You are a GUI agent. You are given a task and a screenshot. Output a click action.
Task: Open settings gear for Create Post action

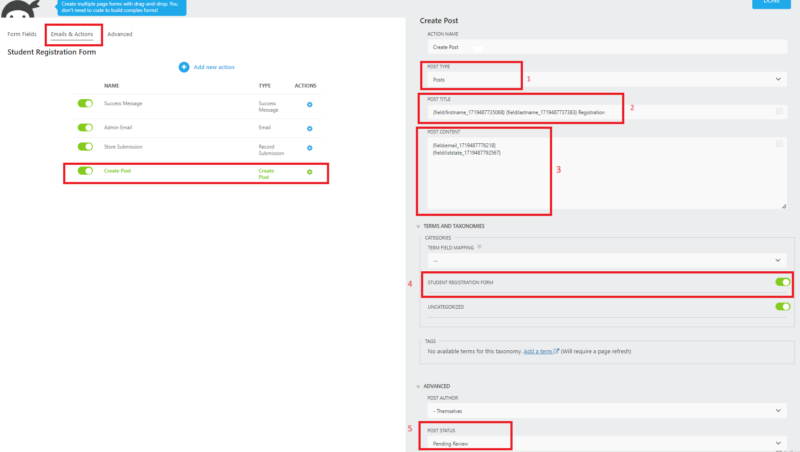coord(310,172)
